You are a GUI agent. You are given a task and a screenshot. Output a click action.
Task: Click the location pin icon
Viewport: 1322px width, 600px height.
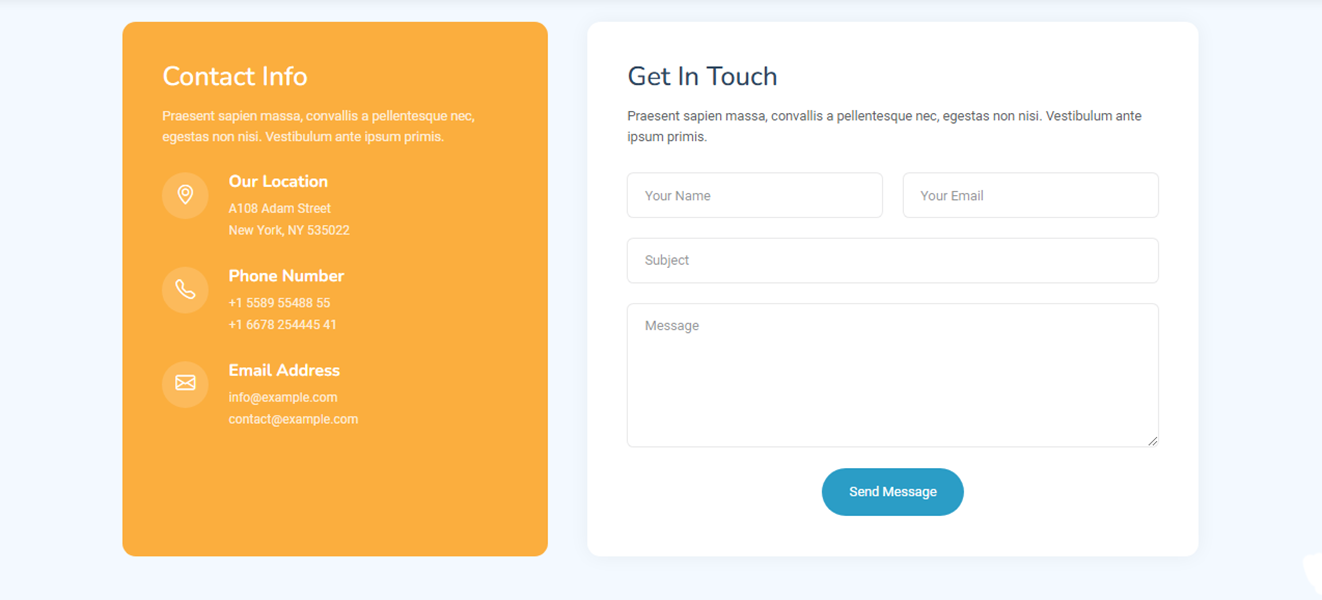coord(185,195)
